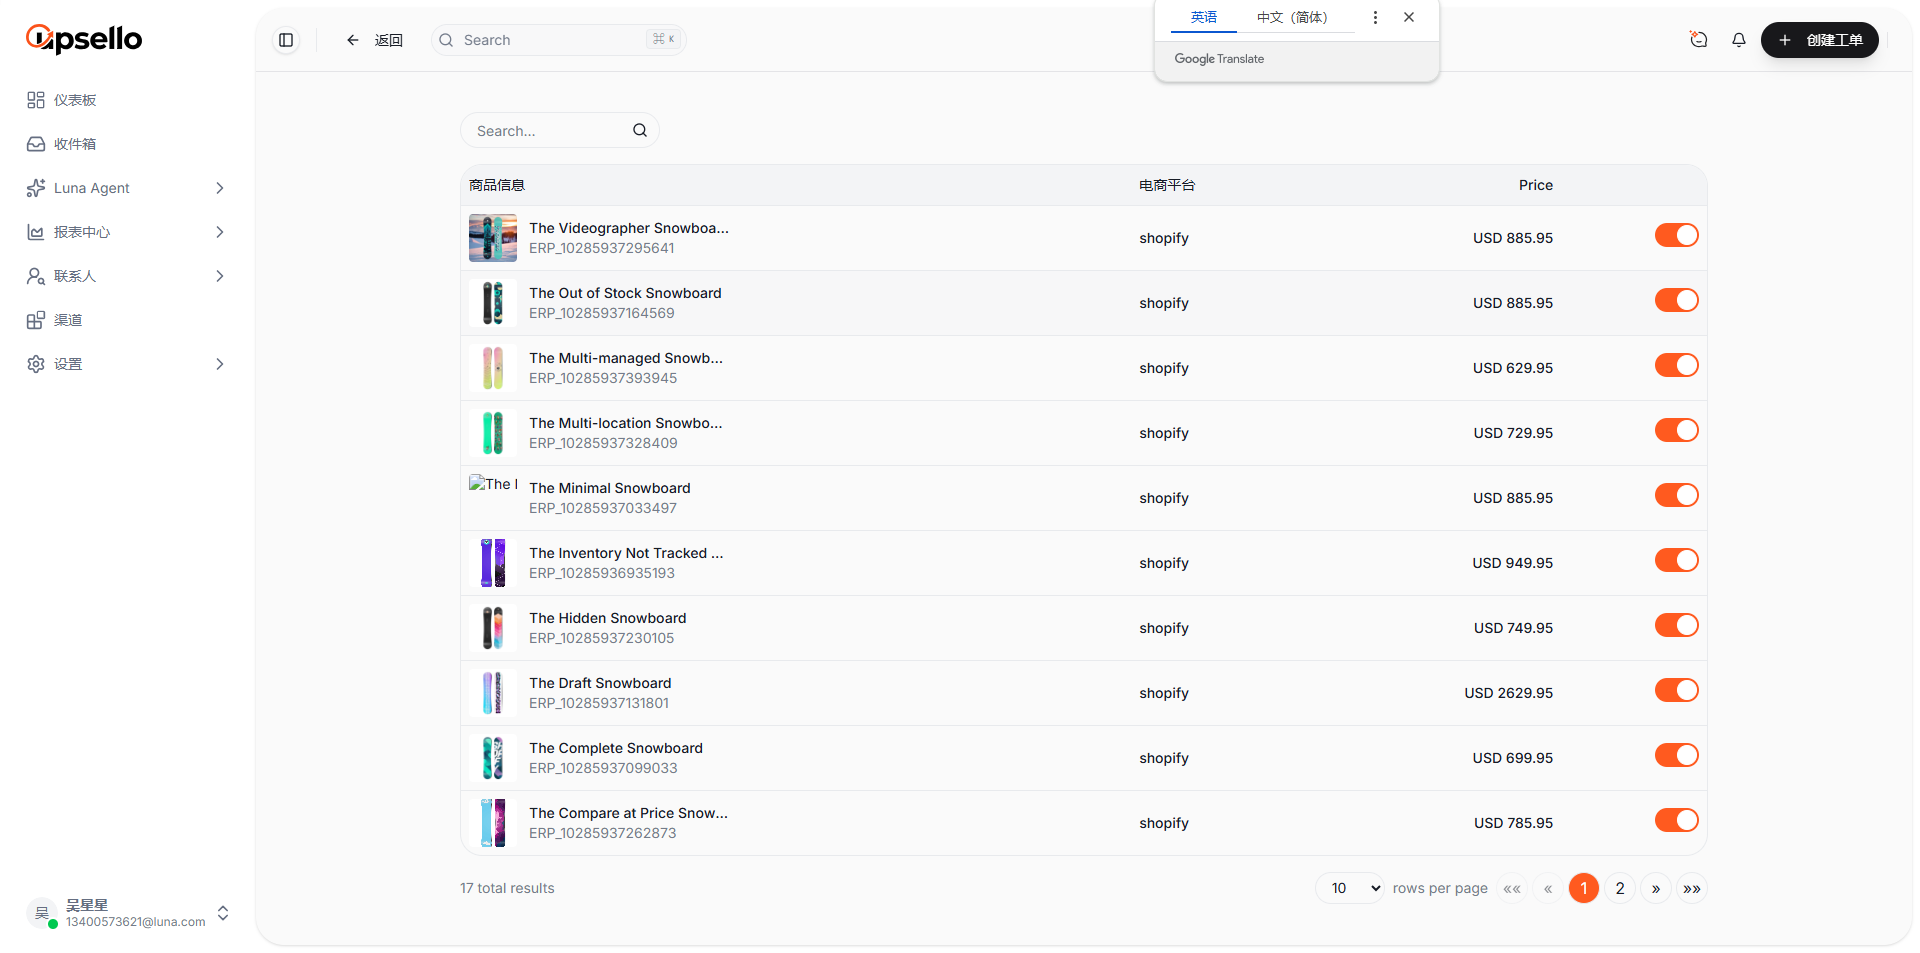Close the Google Translate popup
The width and height of the screenshot is (1920, 953).
tap(1409, 17)
